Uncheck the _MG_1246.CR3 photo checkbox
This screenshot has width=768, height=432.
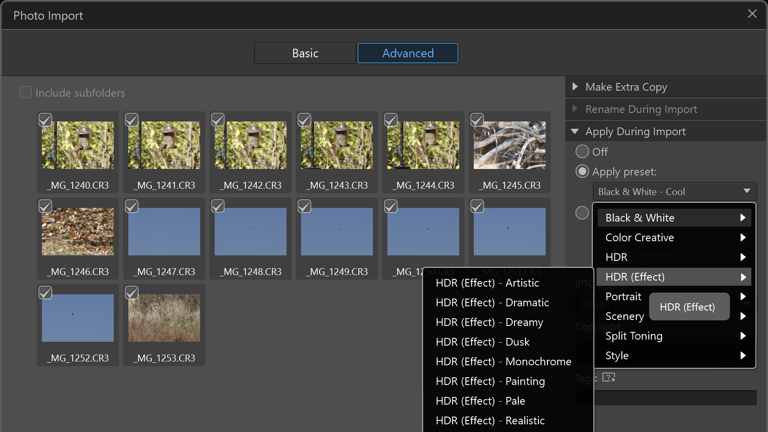pos(45,206)
